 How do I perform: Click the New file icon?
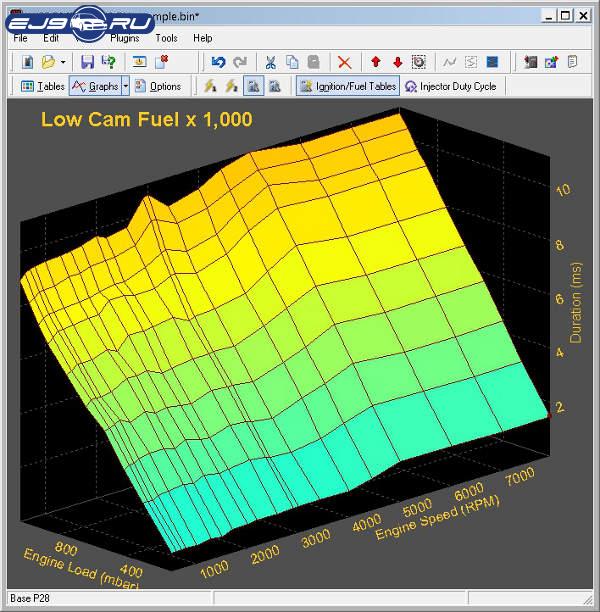coord(27,62)
